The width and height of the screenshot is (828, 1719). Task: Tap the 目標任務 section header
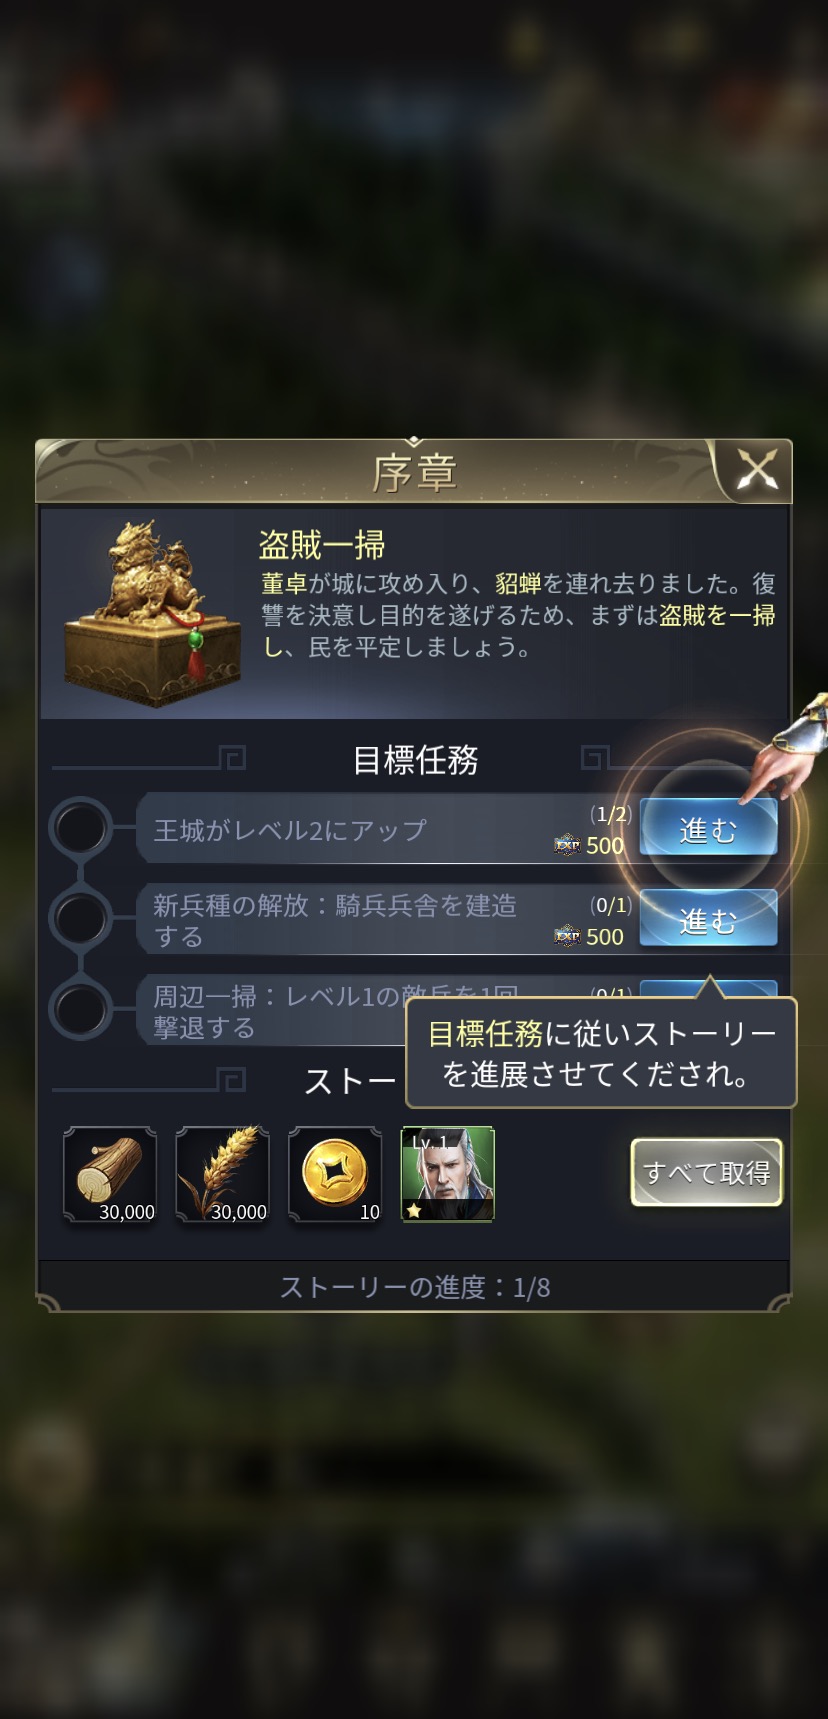coord(415,760)
